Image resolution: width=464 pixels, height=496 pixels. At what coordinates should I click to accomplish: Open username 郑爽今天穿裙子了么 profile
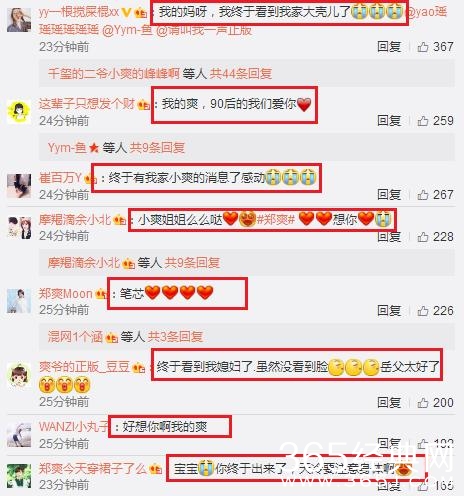[x=93, y=469]
